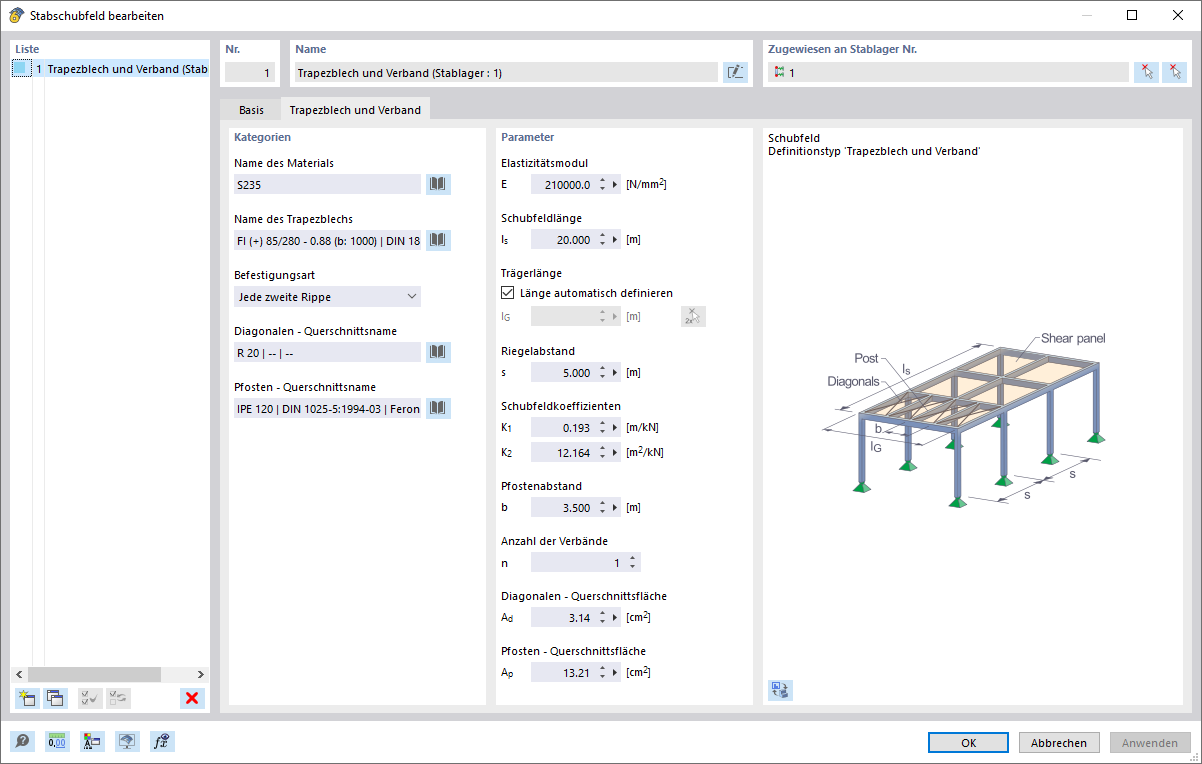Copy the selected list item icon

[x=55, y=698]
